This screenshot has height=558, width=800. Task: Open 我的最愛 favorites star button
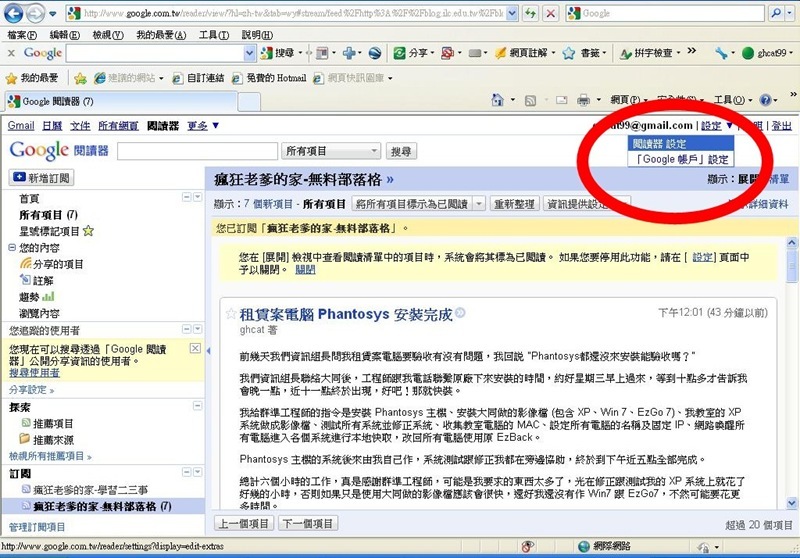click(32, 78)
